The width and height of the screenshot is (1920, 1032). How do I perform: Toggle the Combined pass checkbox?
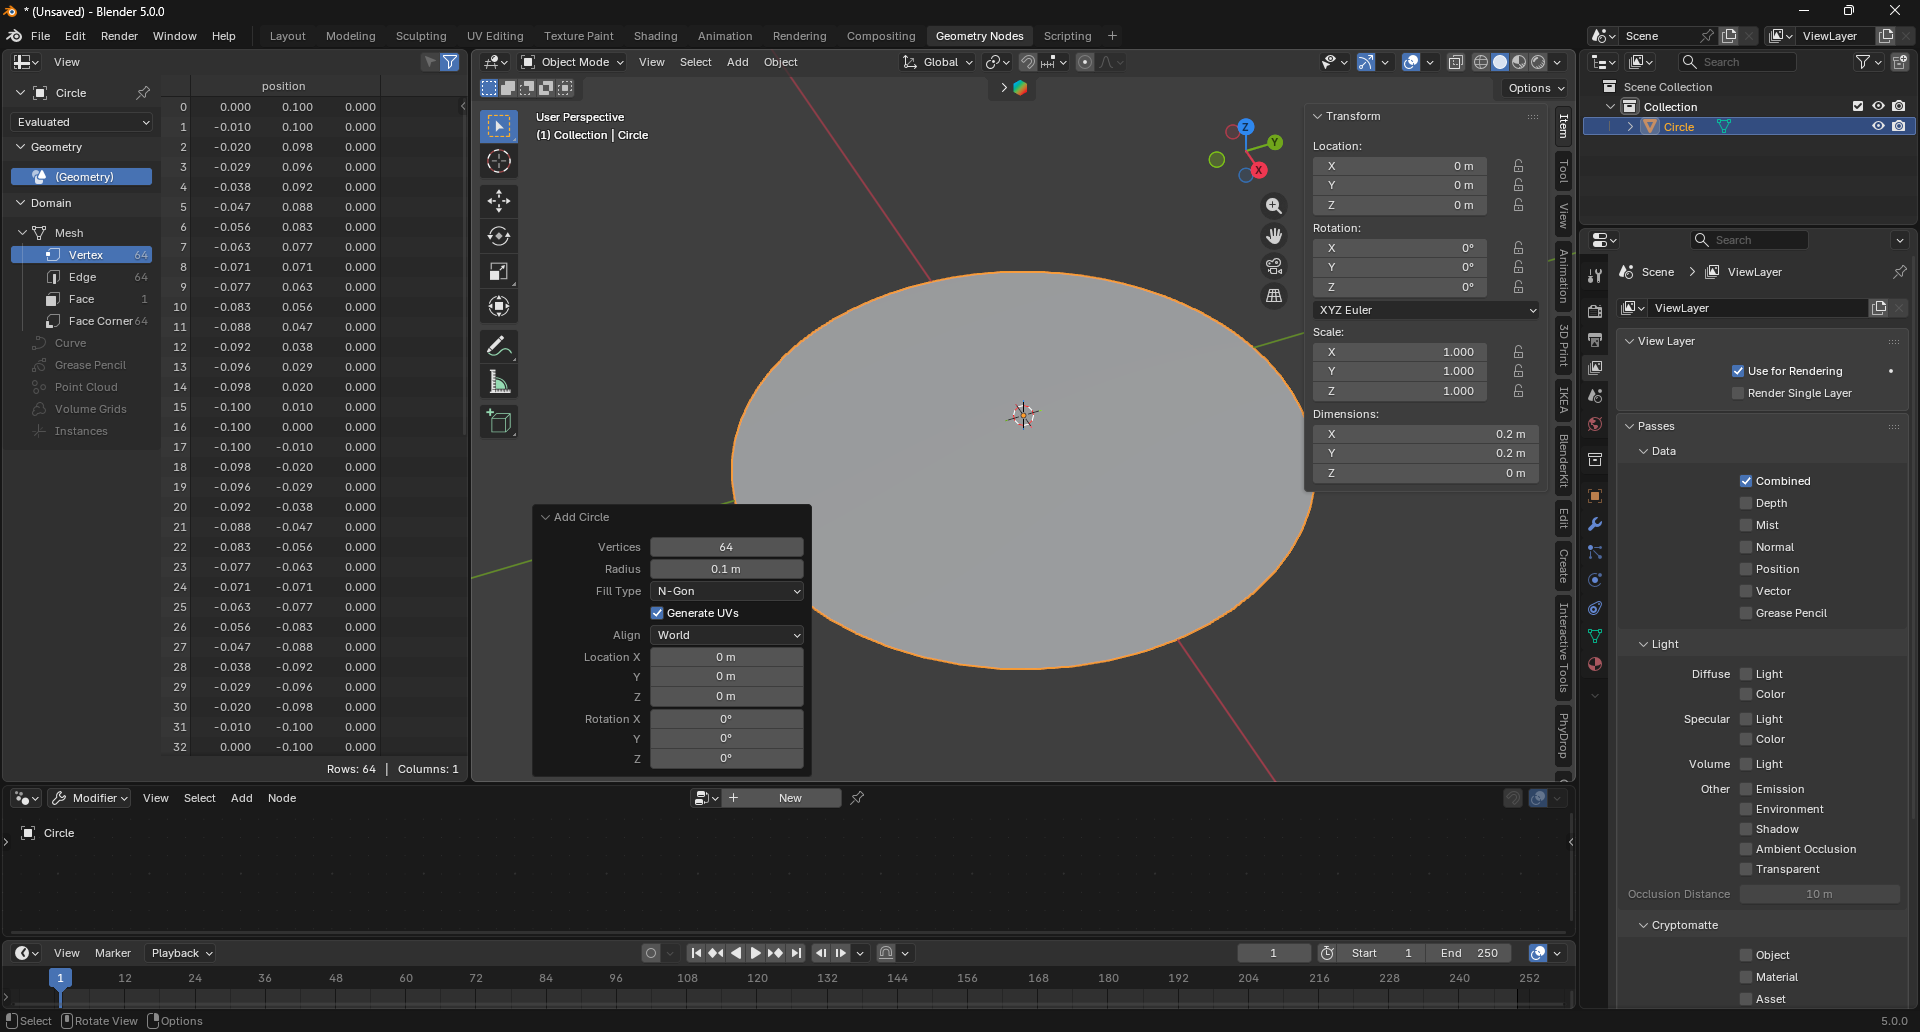(x=1746, y=481)
